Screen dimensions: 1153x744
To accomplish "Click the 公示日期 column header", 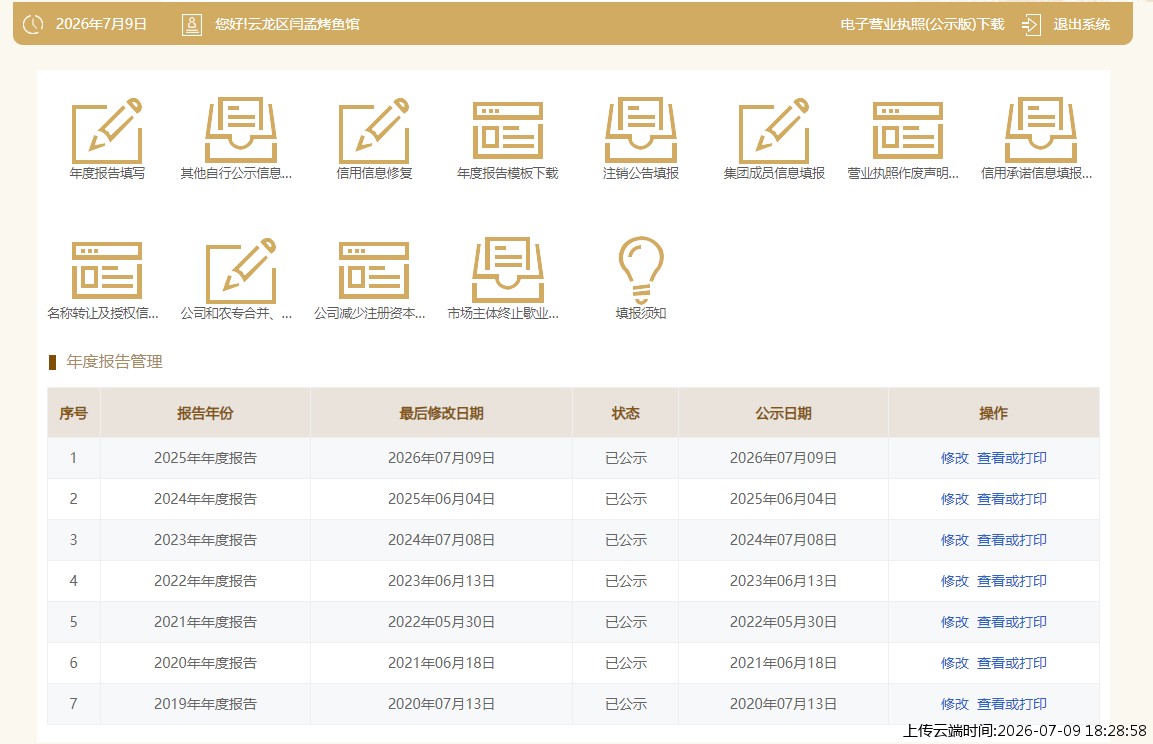I will point(783,413).
